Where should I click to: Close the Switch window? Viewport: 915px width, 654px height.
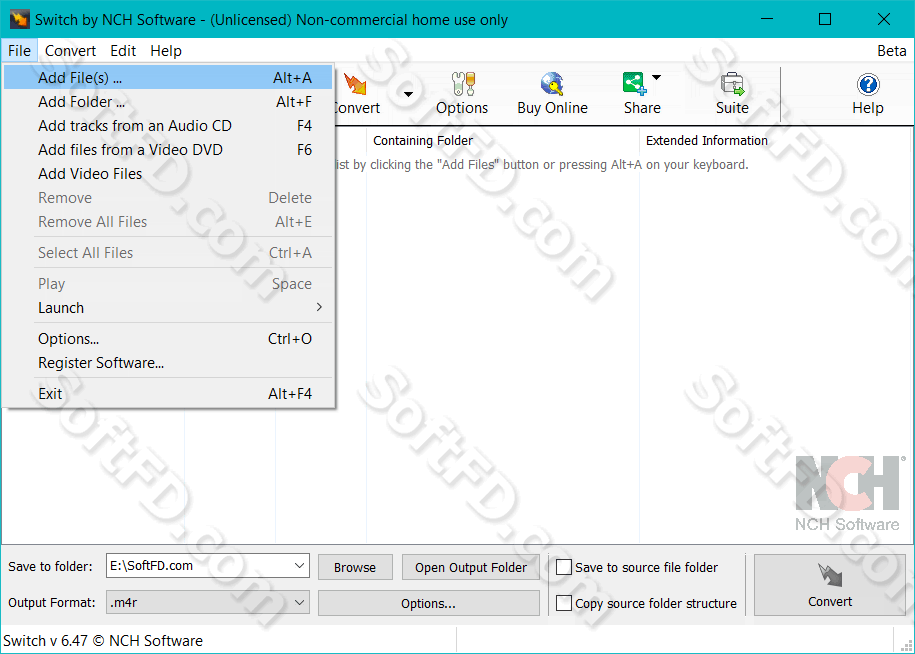883,19
